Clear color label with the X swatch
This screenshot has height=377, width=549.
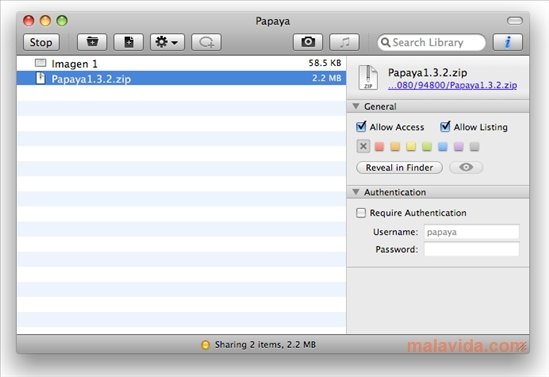(x=363, y=146)
